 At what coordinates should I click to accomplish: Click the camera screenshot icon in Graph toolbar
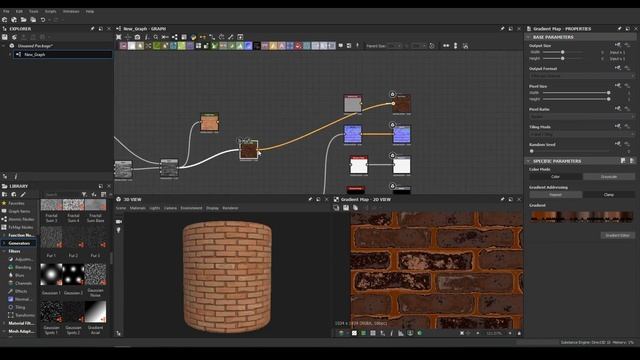(x=138, y=37)
